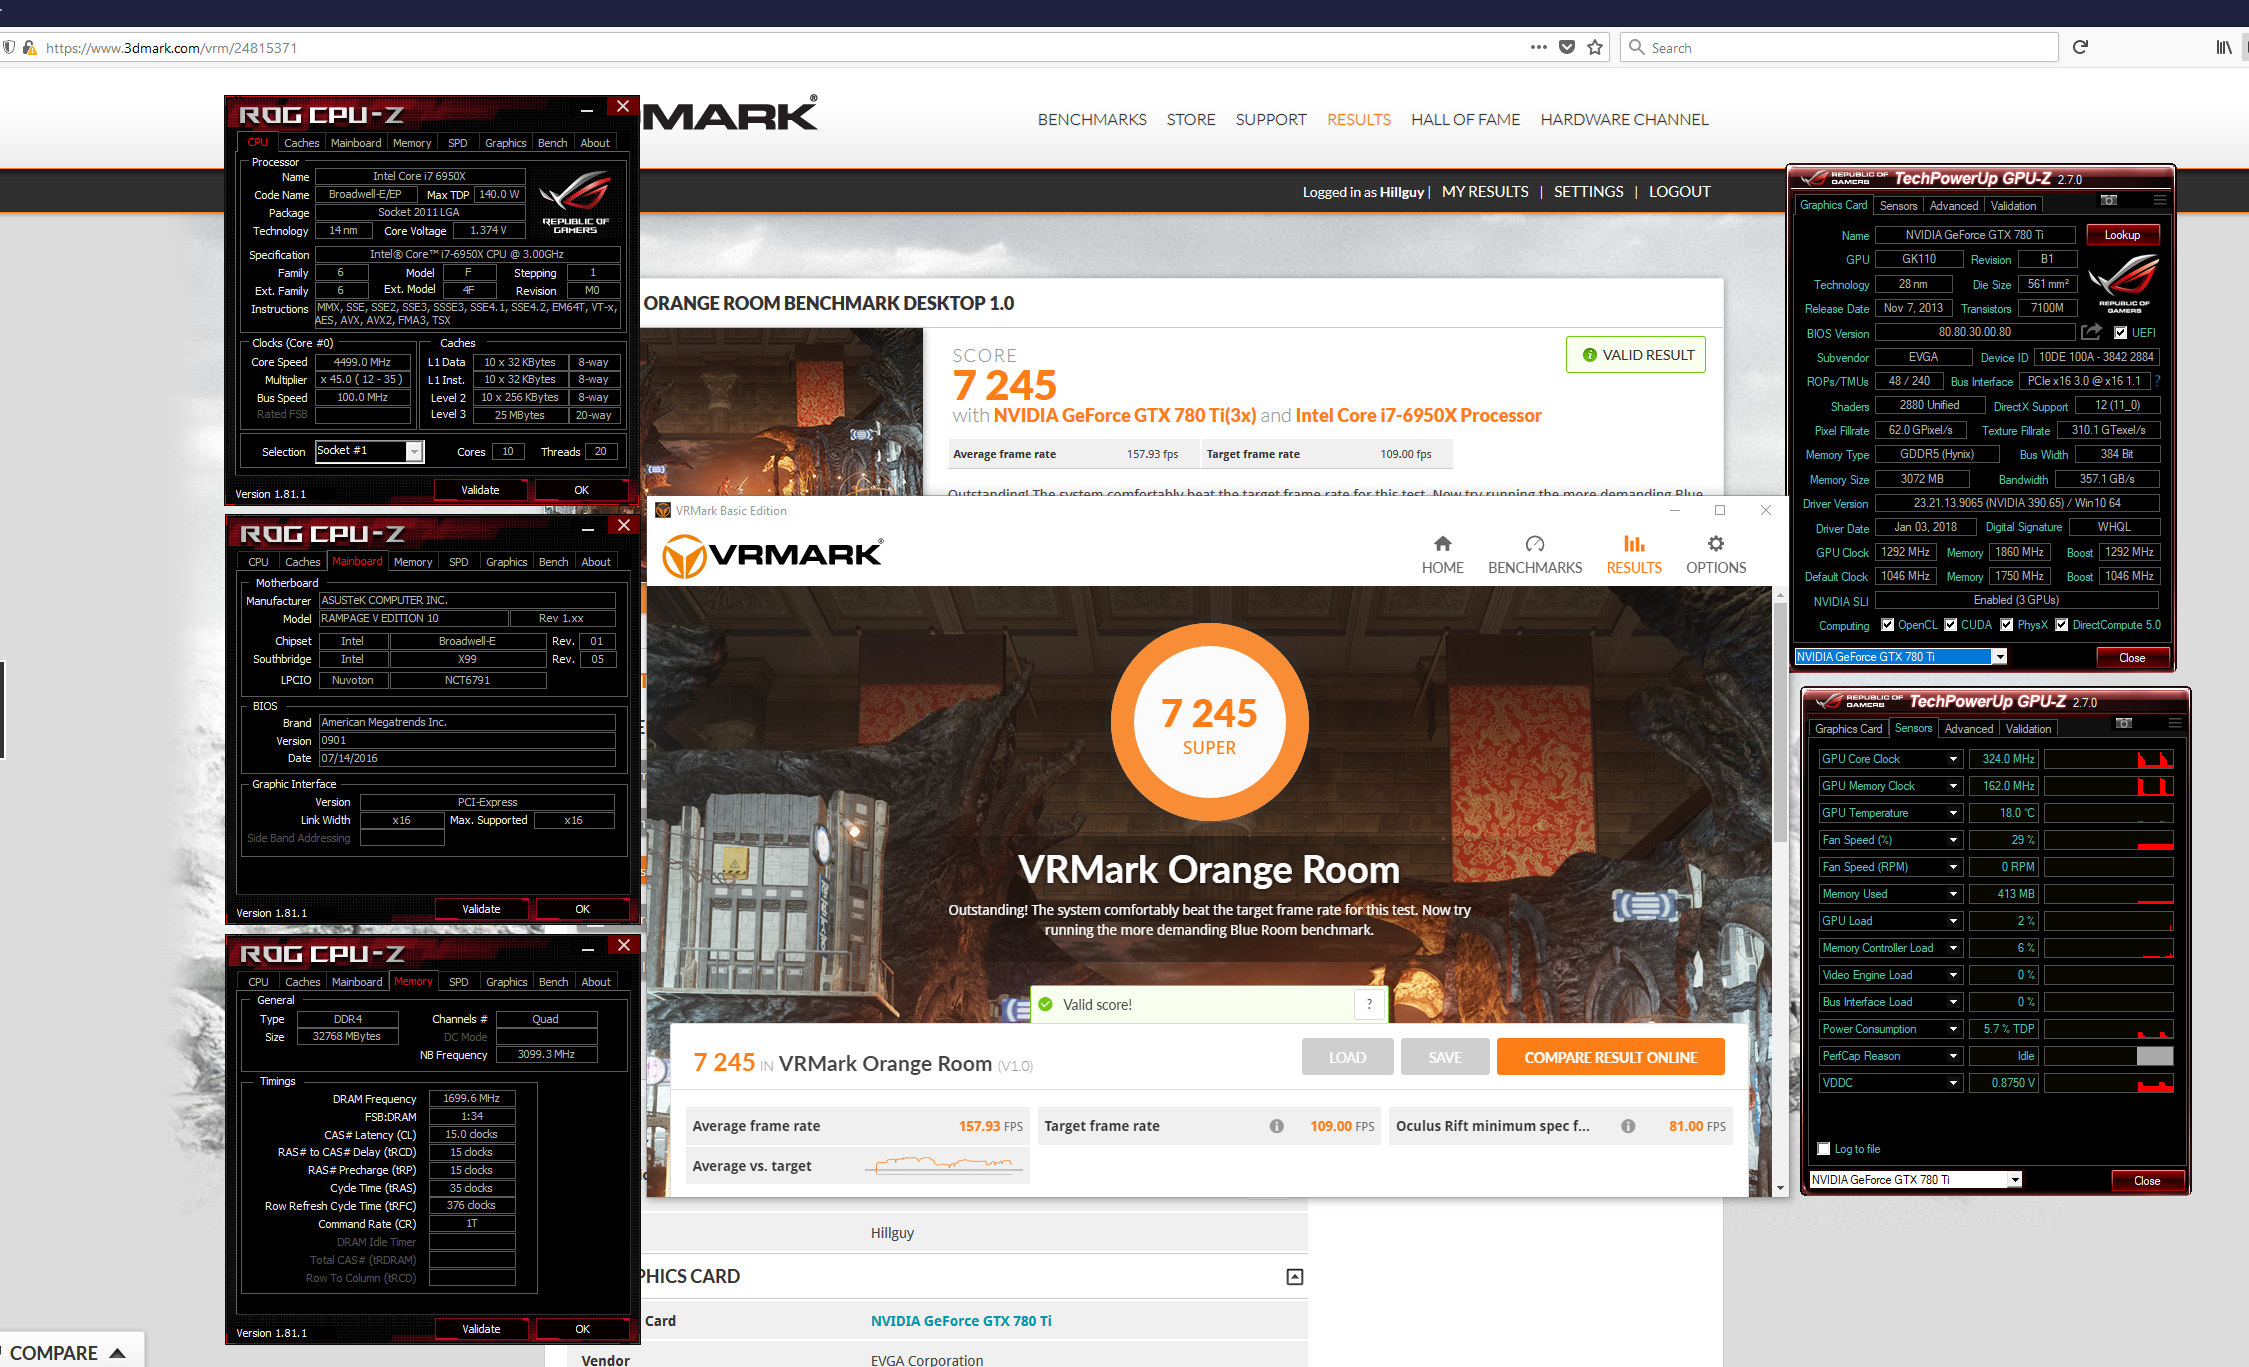Open the Validation tab in GPU-Z Sensors window
Screen dimensions: 2249x1367
click(x=2028, y=729)
